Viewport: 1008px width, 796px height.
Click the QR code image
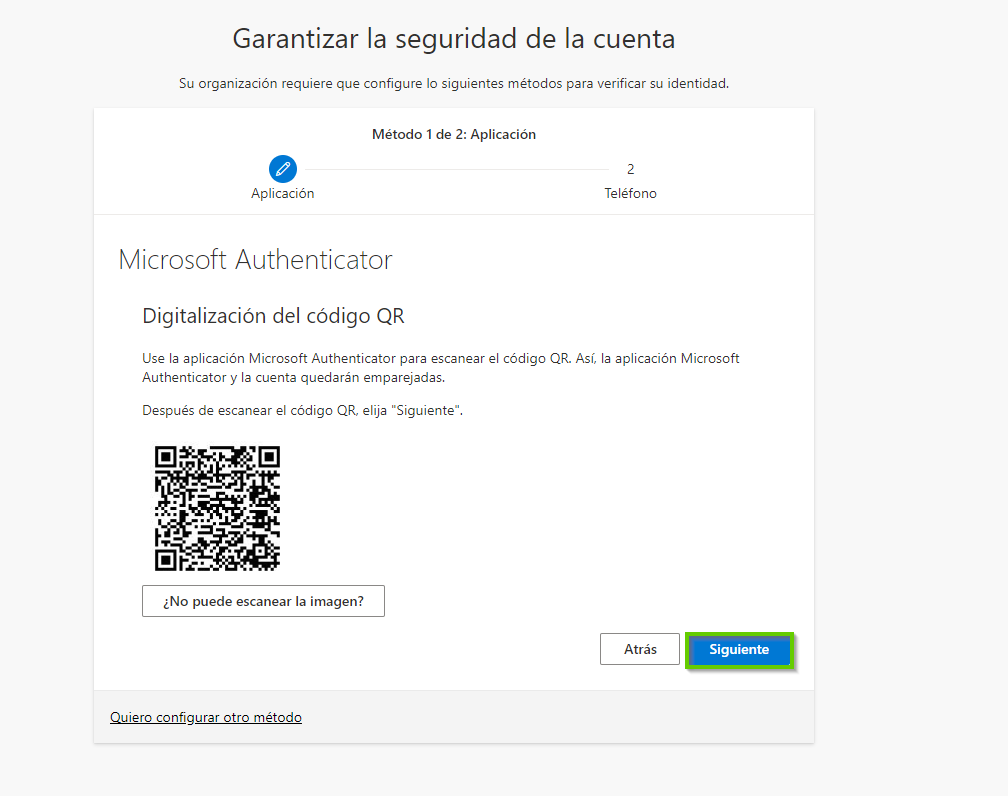pyautogui.click(x=217, y=508)
